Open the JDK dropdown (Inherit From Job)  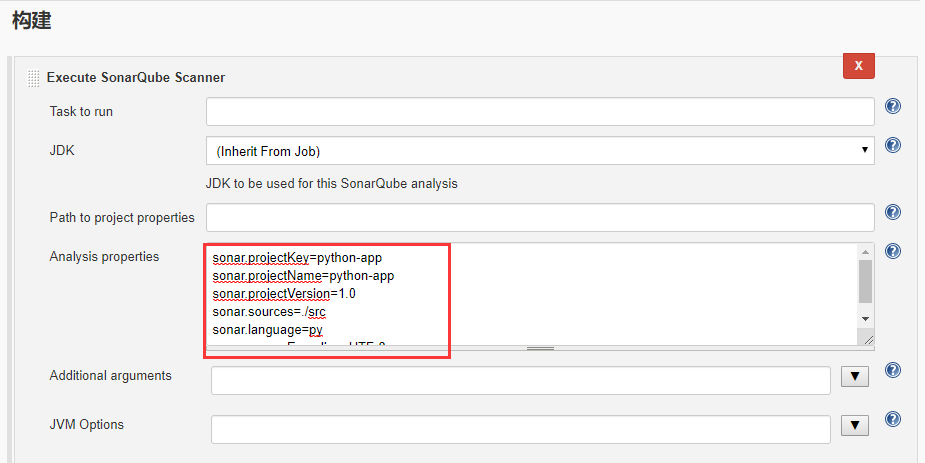(x=540, y=151)
